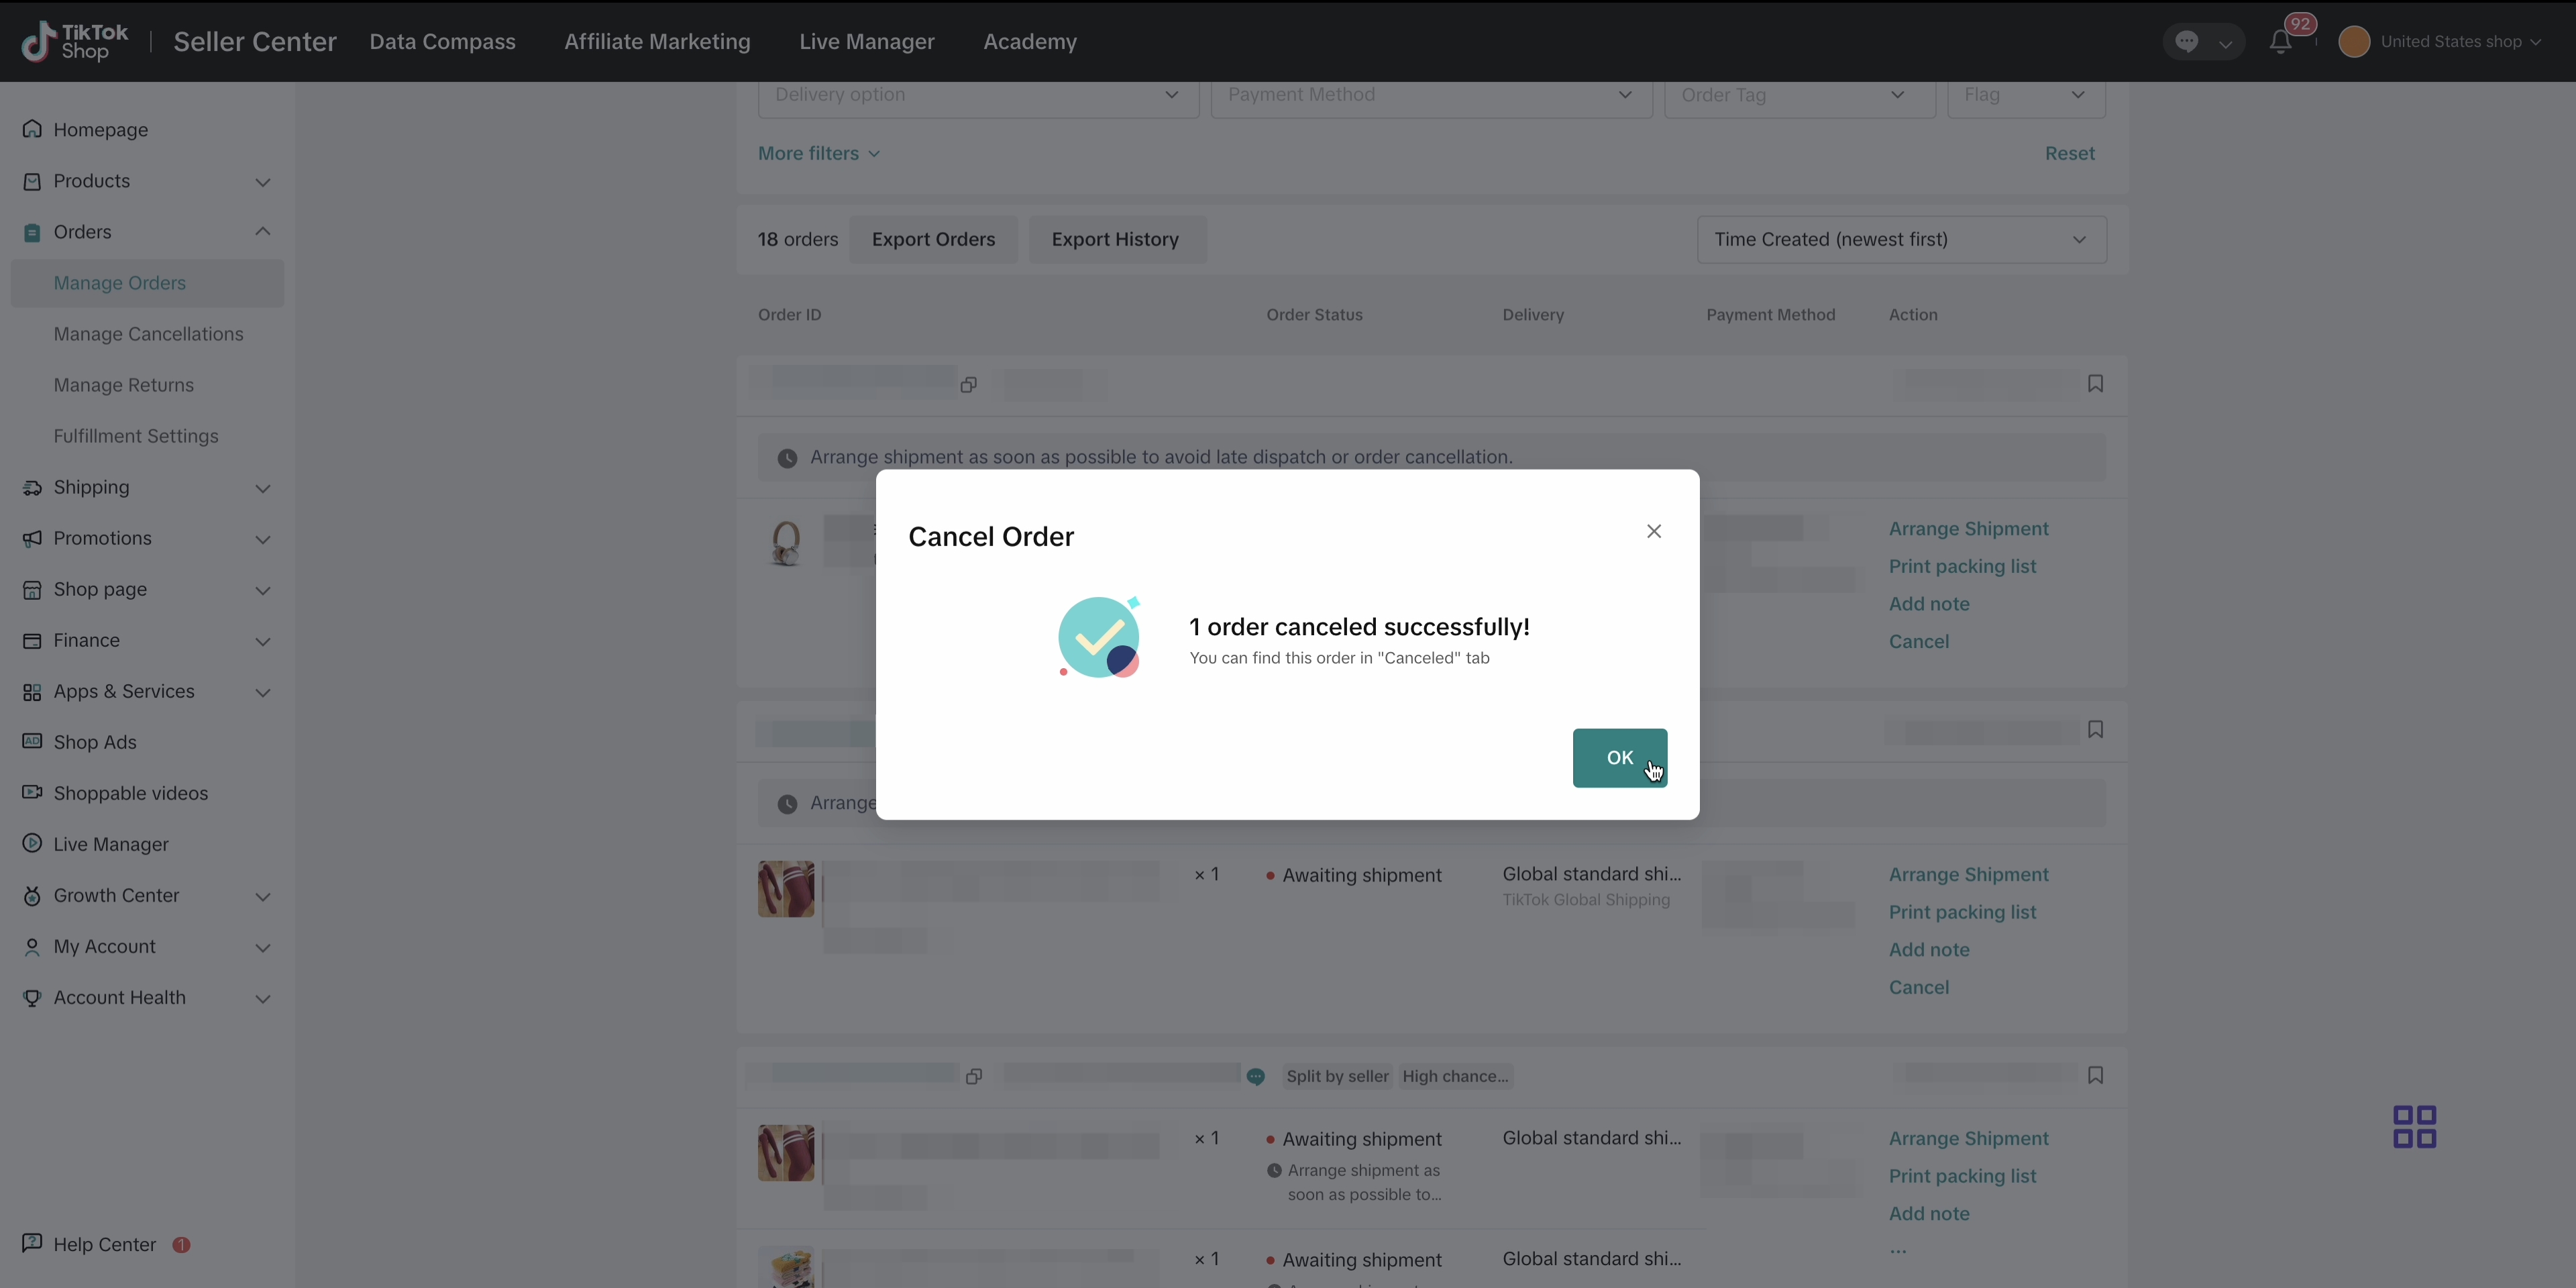Click the notification bell icon
The height and width of the screenshot is (1288, 2576).
coord(2280,42)
